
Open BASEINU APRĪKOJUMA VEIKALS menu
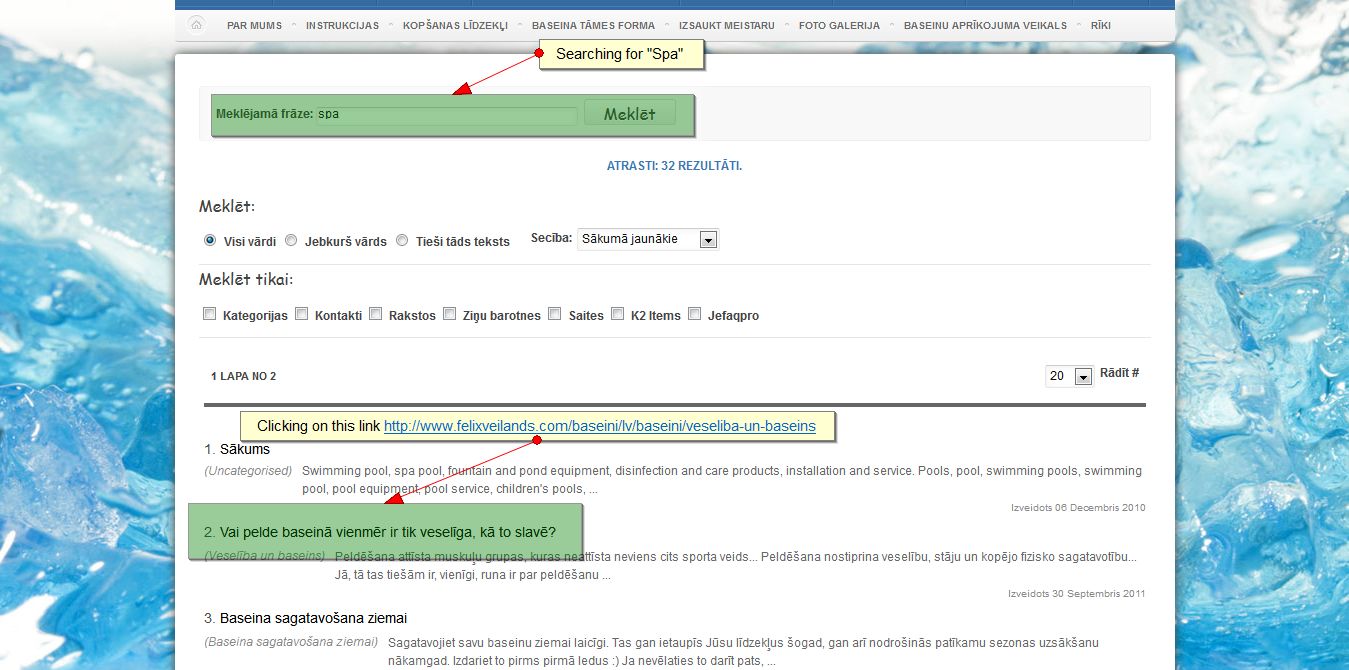(985, 26)
